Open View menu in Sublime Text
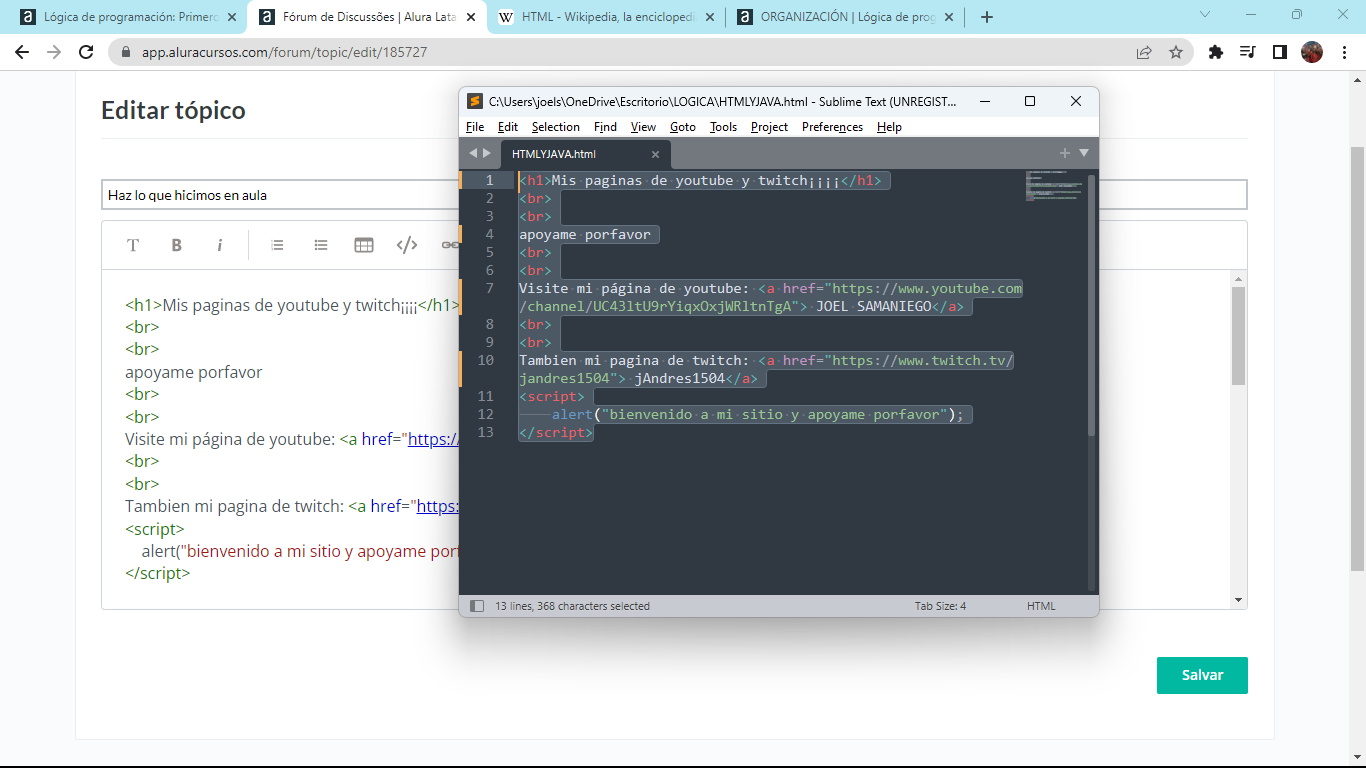 tap(643, 127)
